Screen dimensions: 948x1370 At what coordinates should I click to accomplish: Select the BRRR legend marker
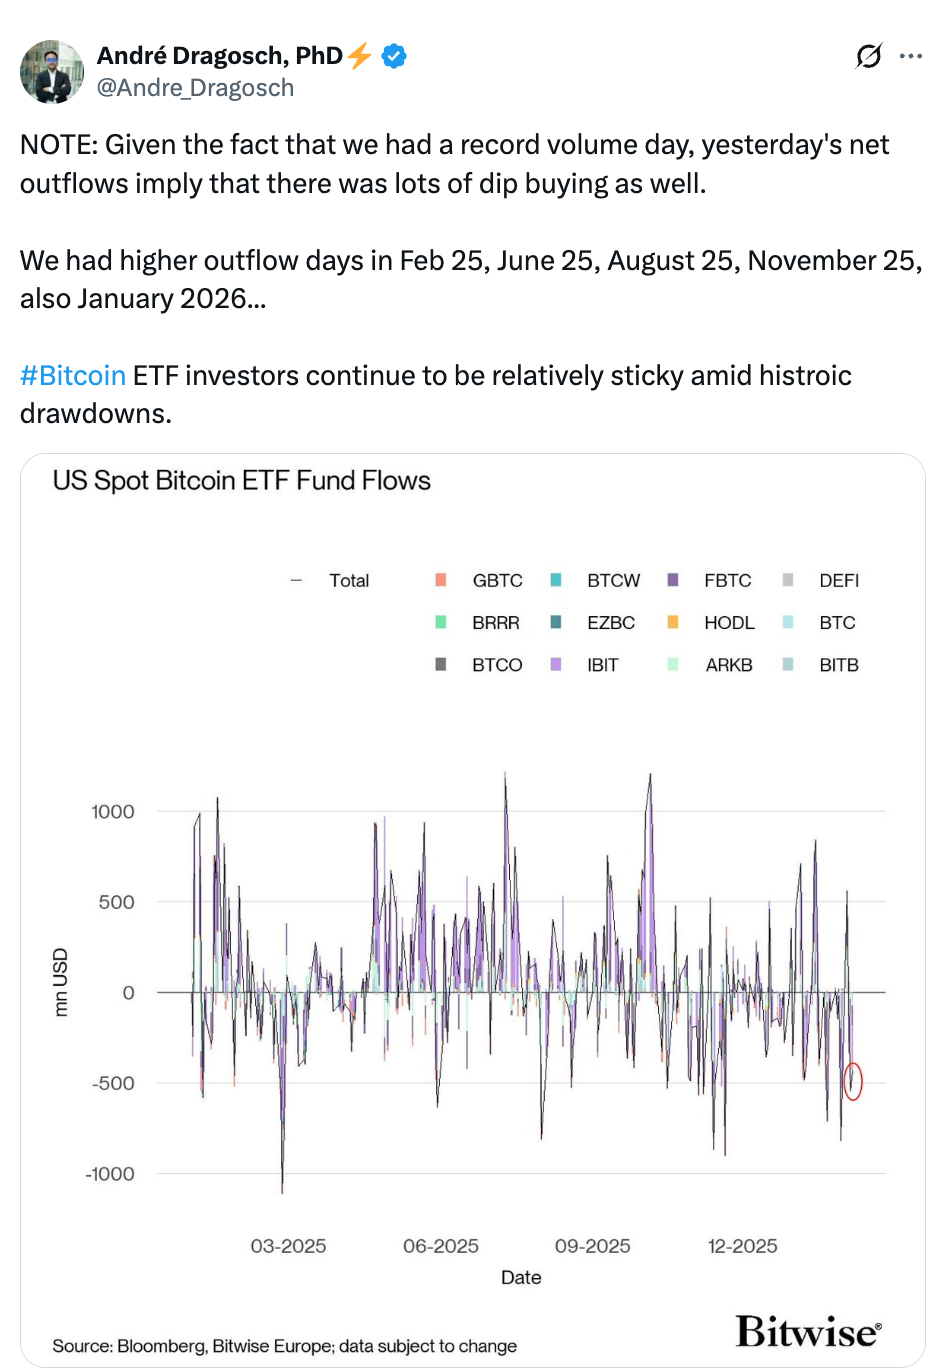pyautogui.click(x=440, y=622)
